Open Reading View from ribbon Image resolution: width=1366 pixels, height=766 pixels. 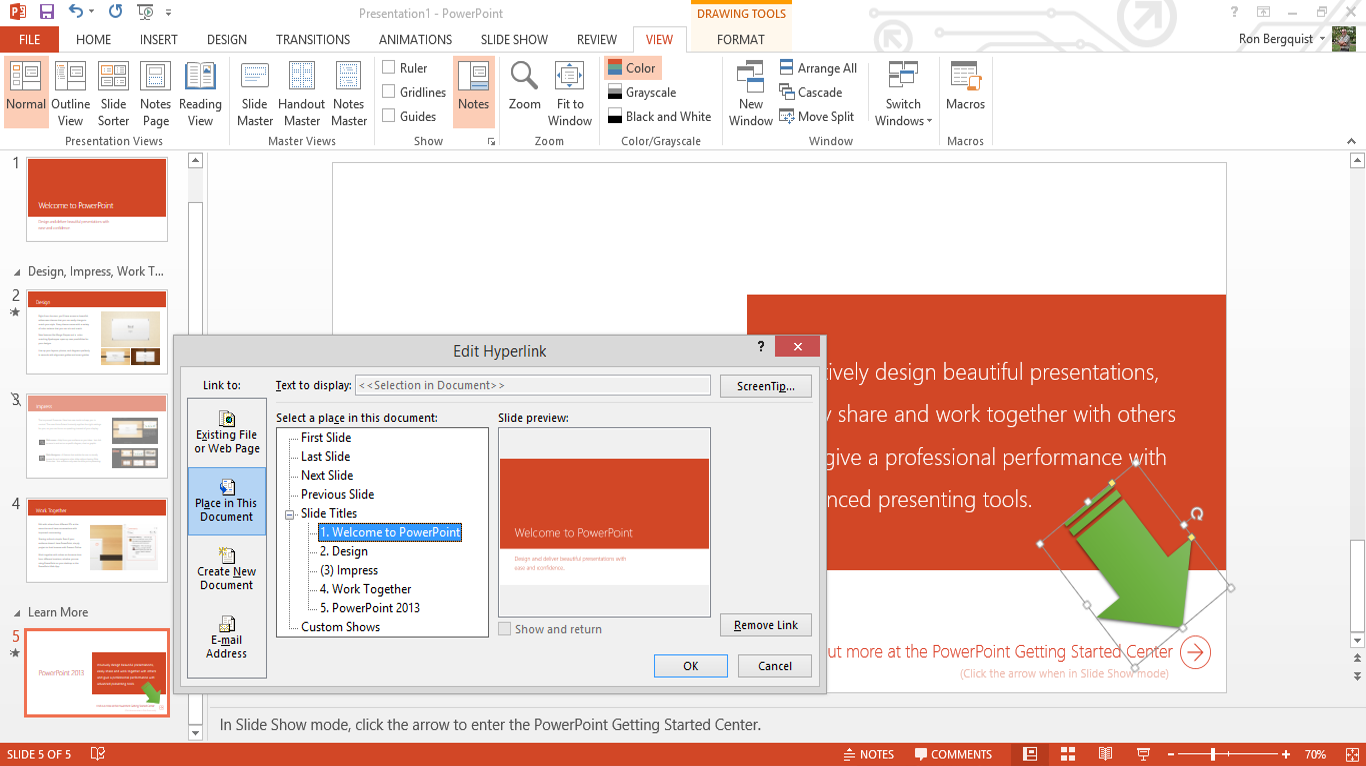(x=200, y=93)
